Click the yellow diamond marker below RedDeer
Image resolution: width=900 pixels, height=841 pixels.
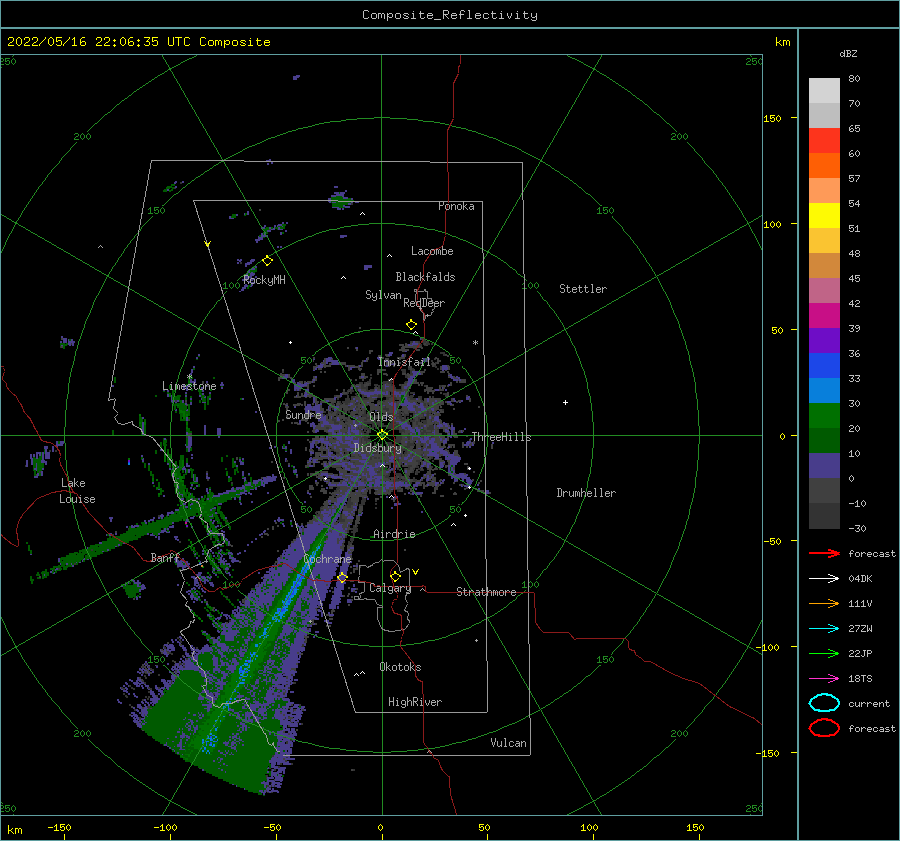click(x=411, y=325)
